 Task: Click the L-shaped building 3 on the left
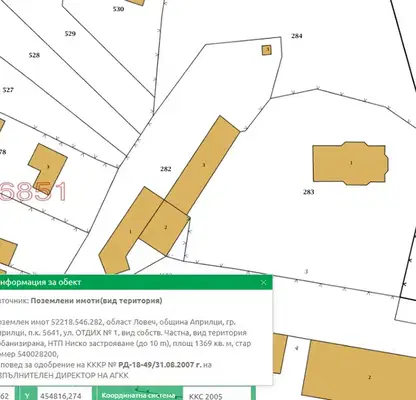48,167
